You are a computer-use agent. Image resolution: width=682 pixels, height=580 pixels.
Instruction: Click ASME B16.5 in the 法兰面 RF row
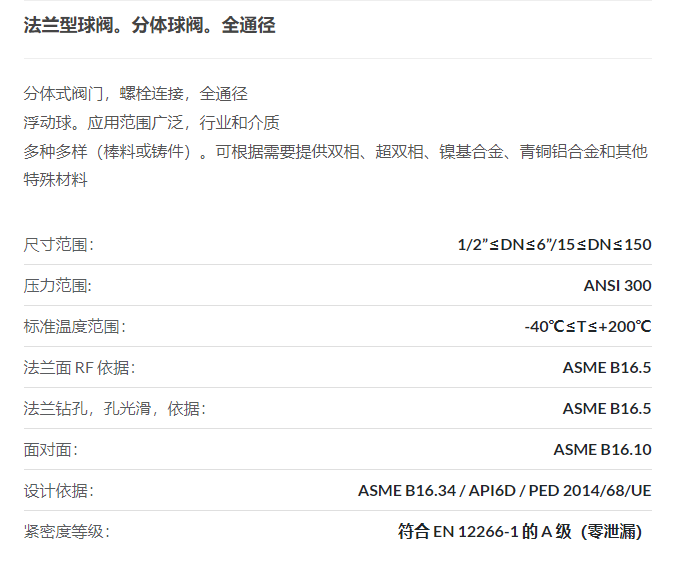point(607,368)
